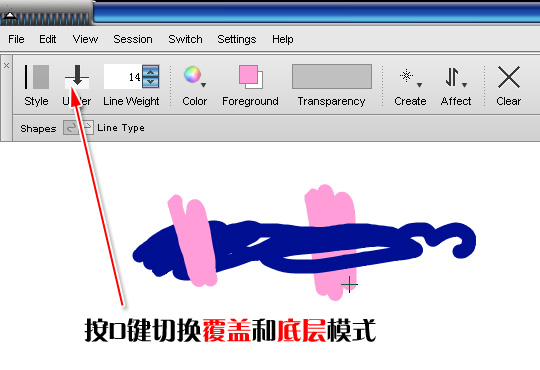Toggle the Under/Over draw mode arrow
This screenshot has height=370, width=540.
(x=77, y=76)
